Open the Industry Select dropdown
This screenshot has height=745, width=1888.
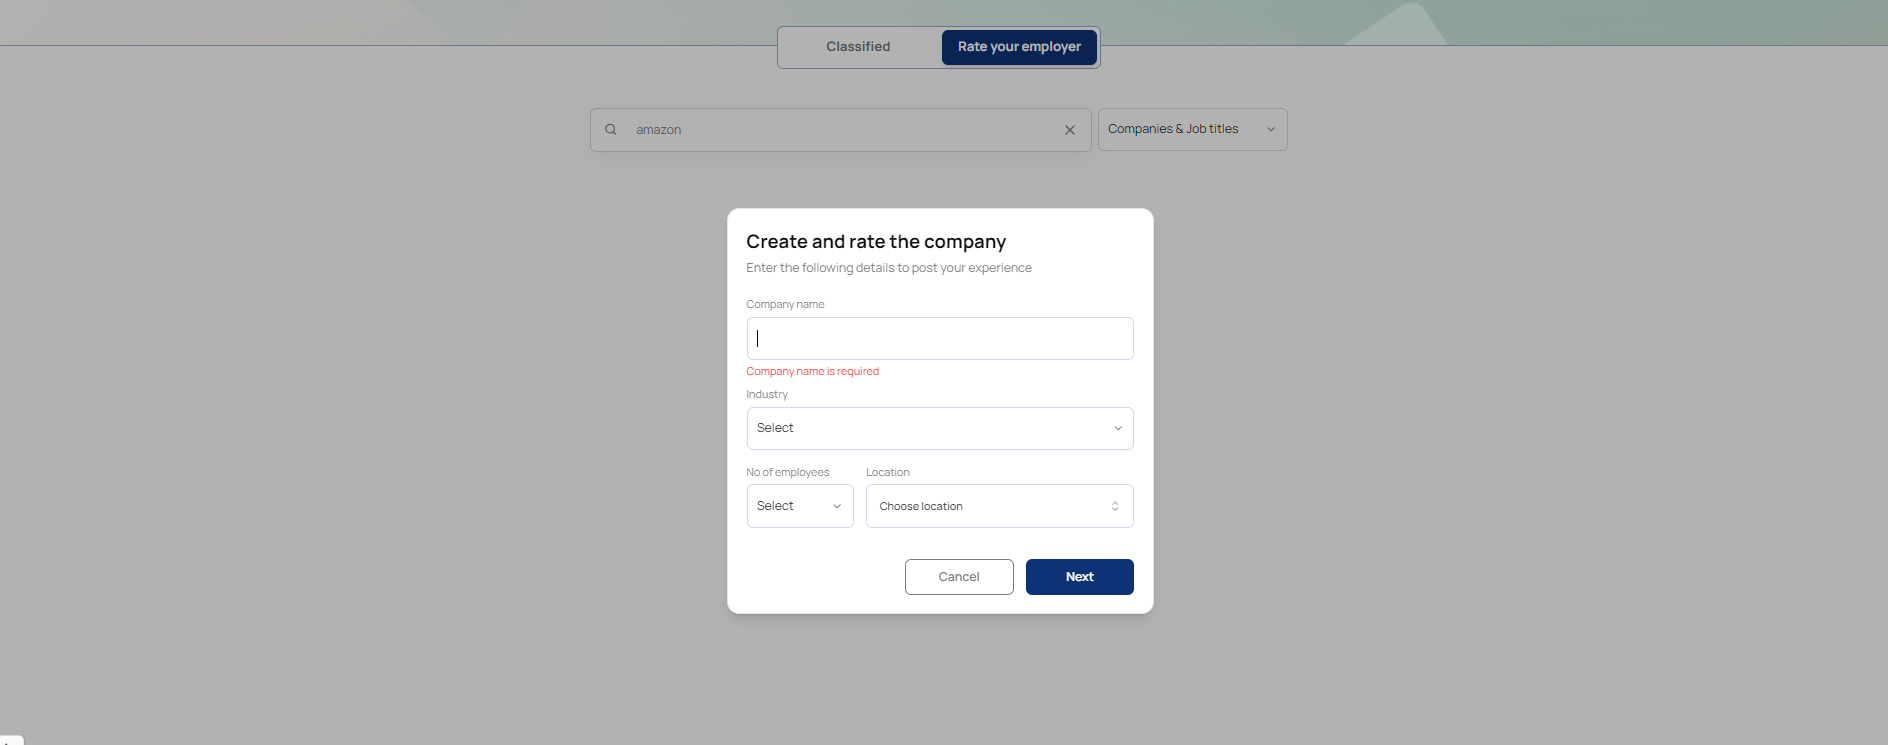tap(940, 428)
